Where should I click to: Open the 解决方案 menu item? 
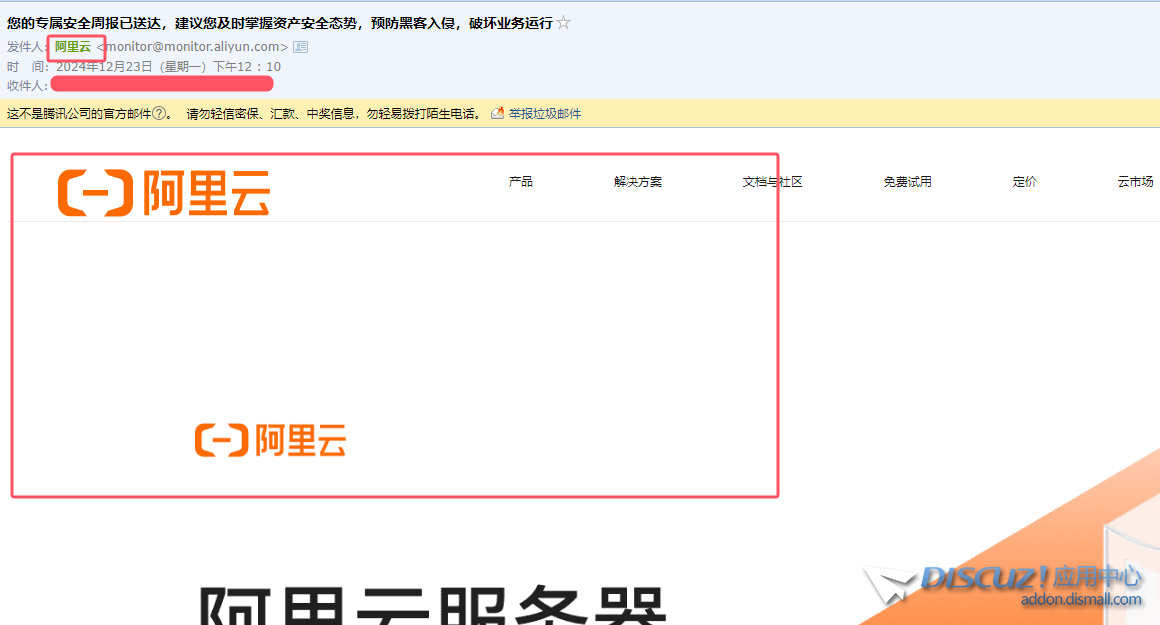[x=638, y=181]
